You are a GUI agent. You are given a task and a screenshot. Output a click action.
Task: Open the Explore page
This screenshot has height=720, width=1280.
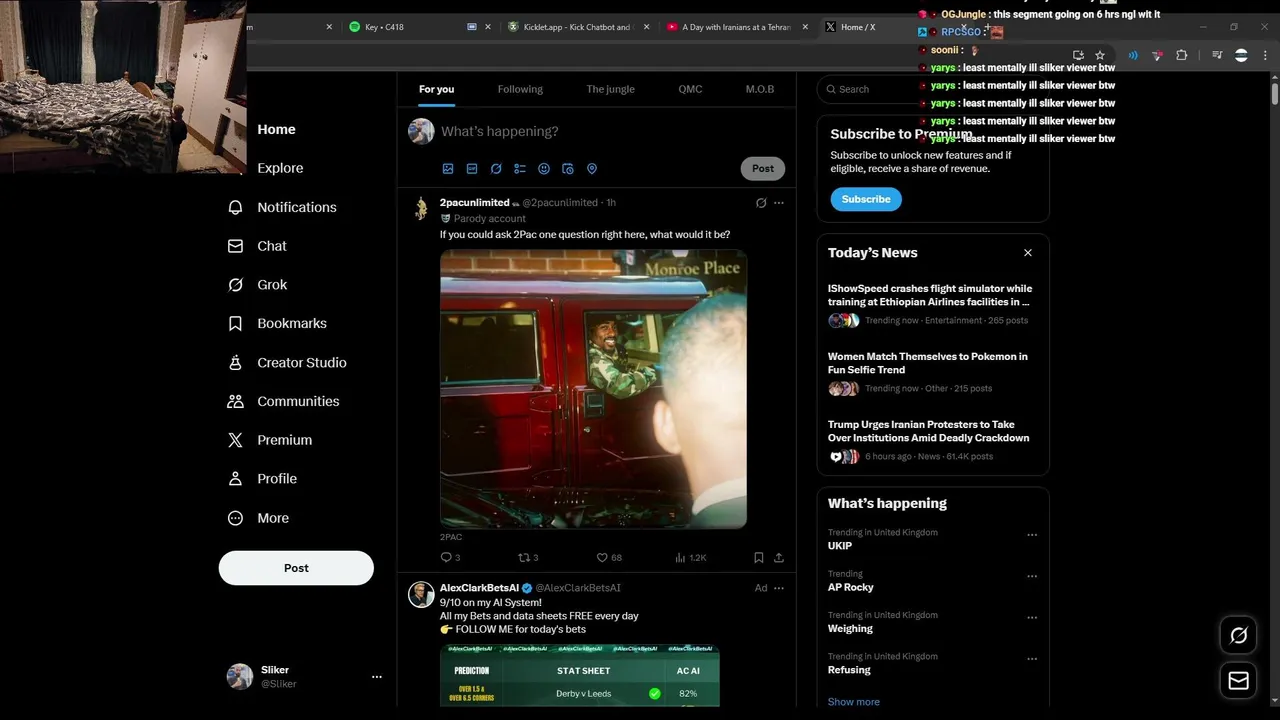[280, 168]
